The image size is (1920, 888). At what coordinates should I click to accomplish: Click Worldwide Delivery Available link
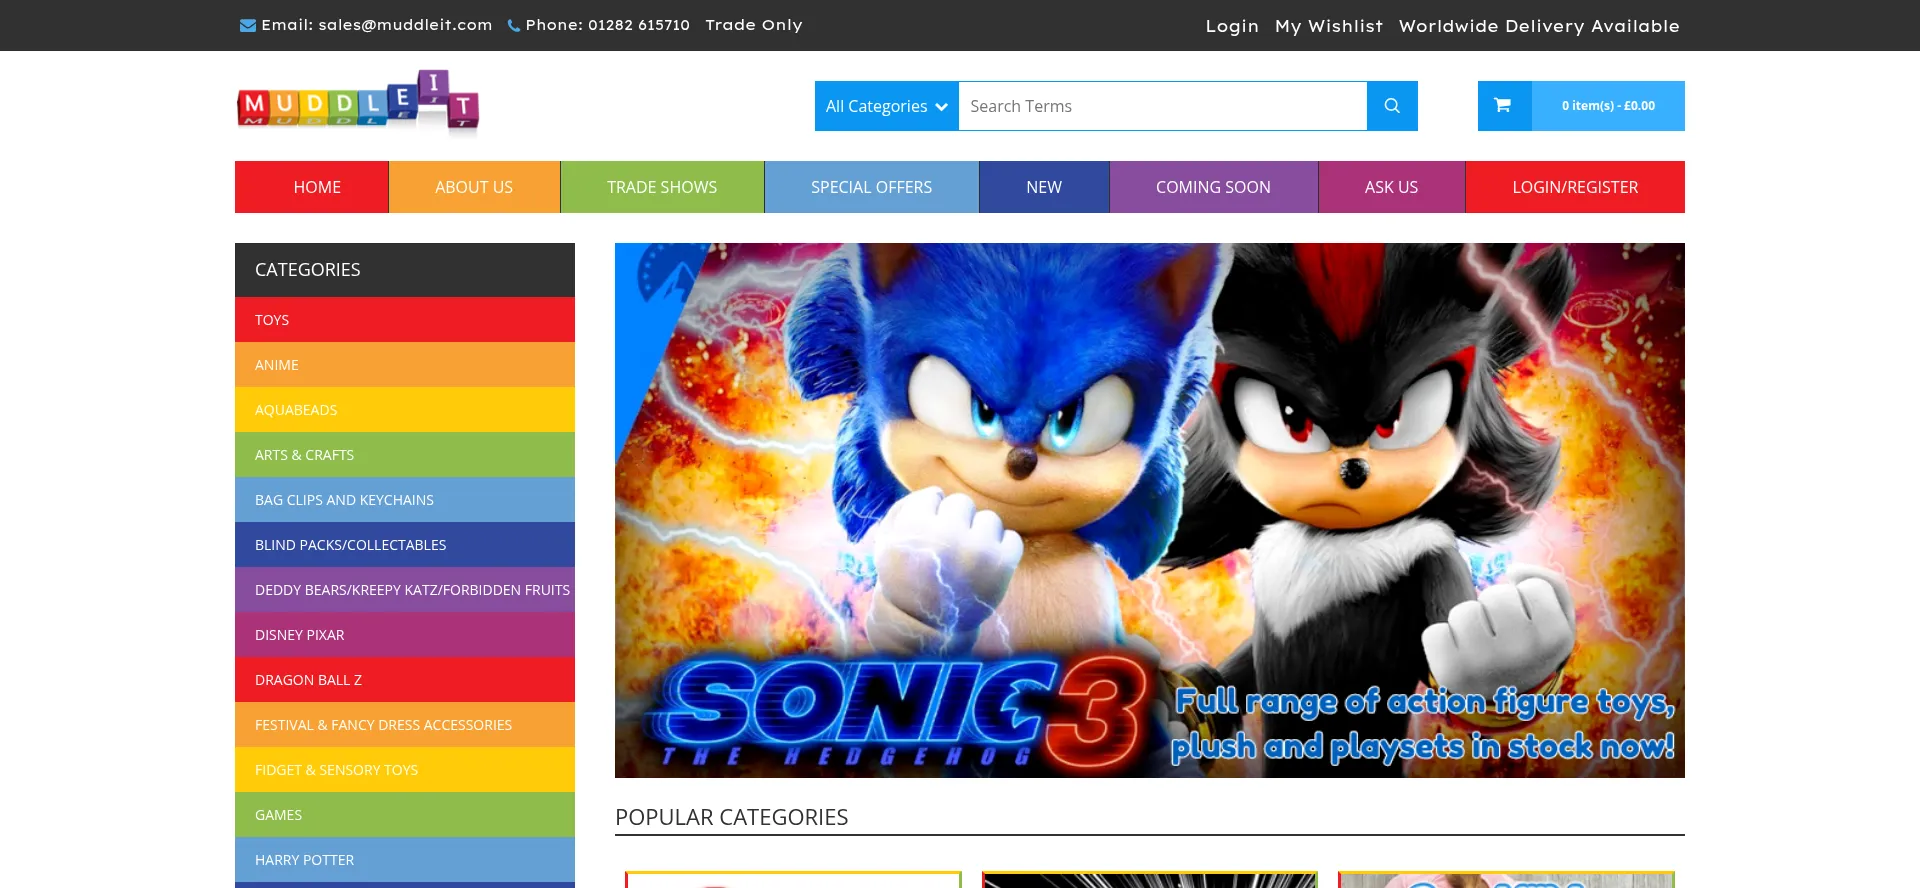click(1539, 26)
